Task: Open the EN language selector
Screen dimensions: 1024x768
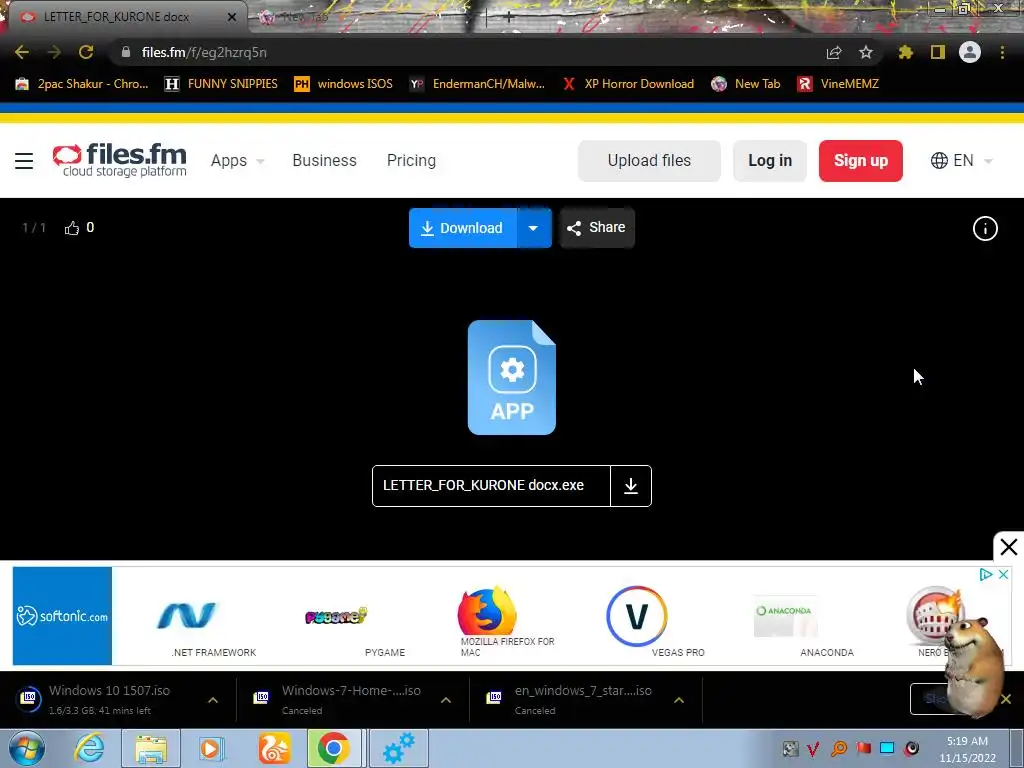Action: coord(961,161)
